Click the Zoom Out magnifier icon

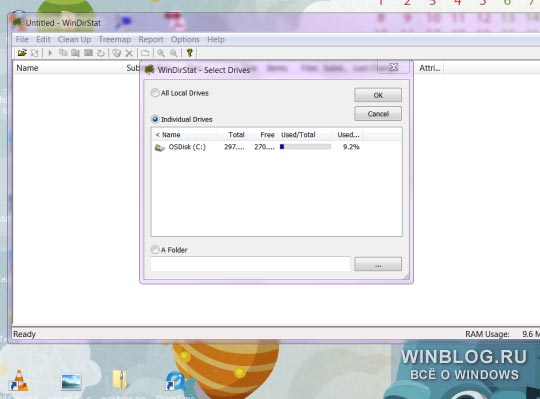coord(174,53)
